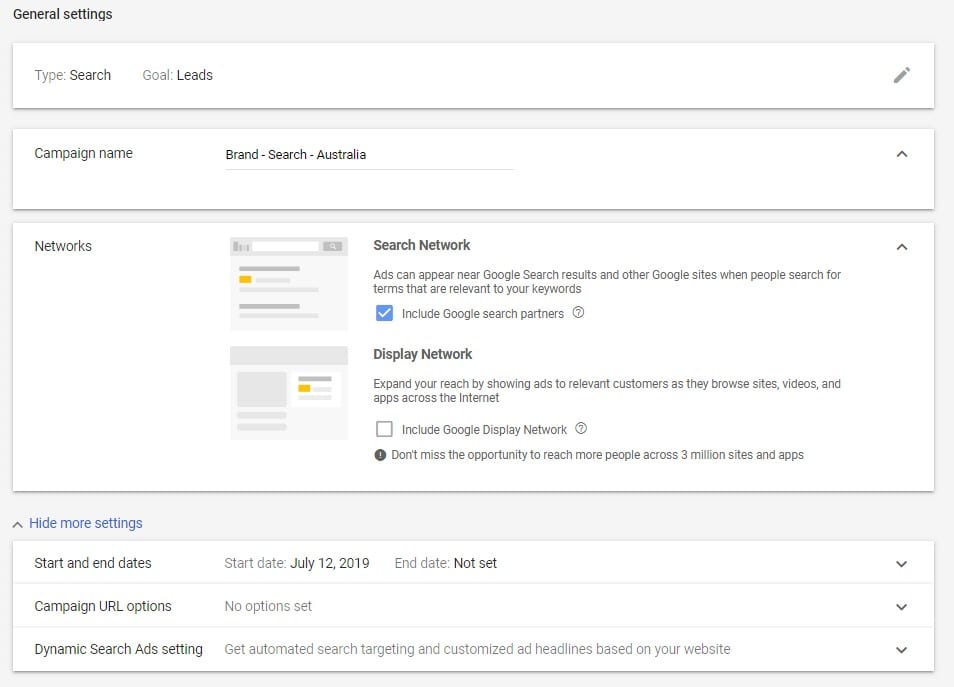The height and width of the screenshot is (687, 954).
Task: Click the Display Network preview illustration
Action: pyautogui.click(x=289, y=393)
